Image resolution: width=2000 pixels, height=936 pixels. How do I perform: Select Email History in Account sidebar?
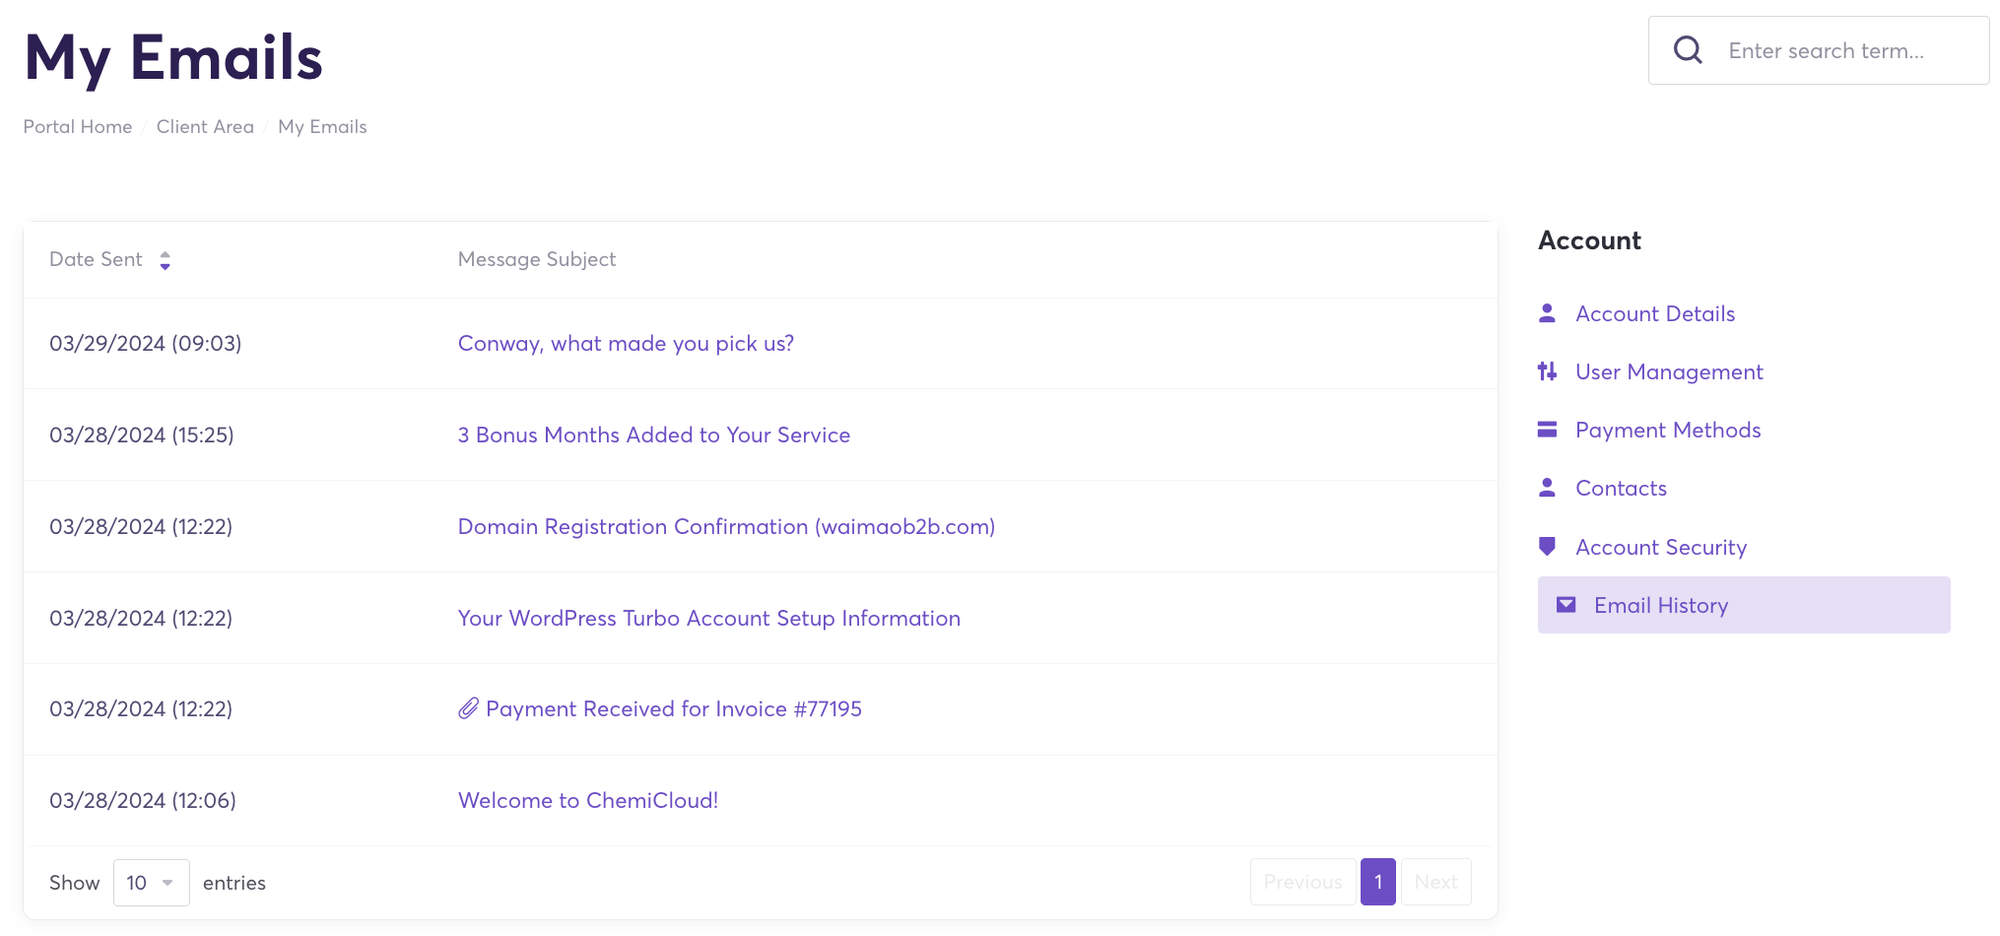click(1660, 605)
